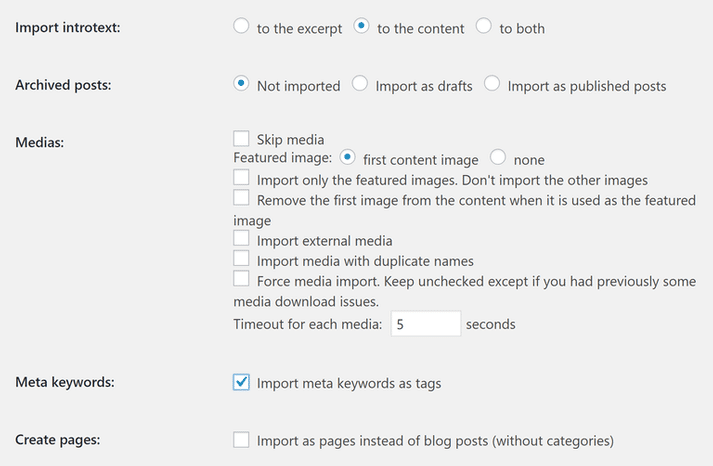This screenshot has width=713, height=466.
Task: Click the 'Import external media' label text
Action: click(x=324, y=241)
